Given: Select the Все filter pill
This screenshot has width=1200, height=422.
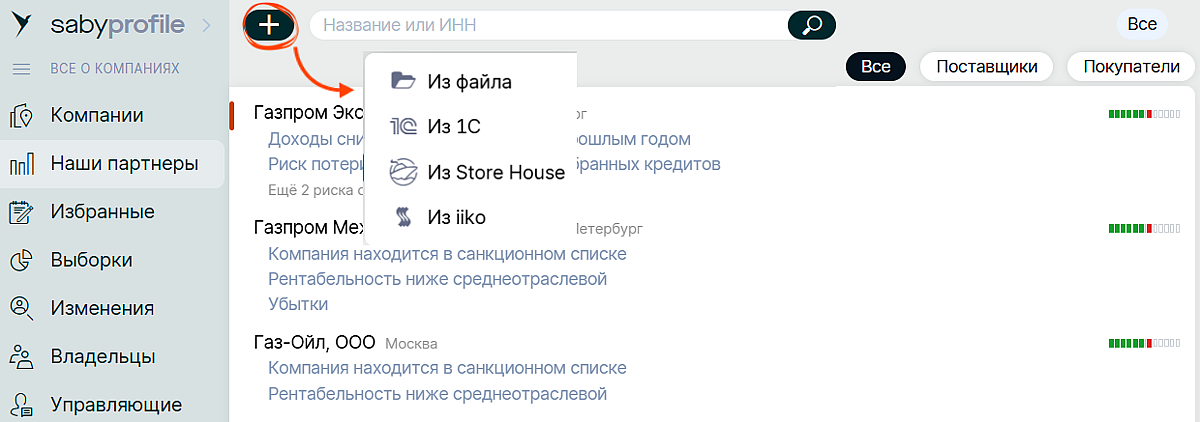Looking at the screenshot, I should click(875, 67).
